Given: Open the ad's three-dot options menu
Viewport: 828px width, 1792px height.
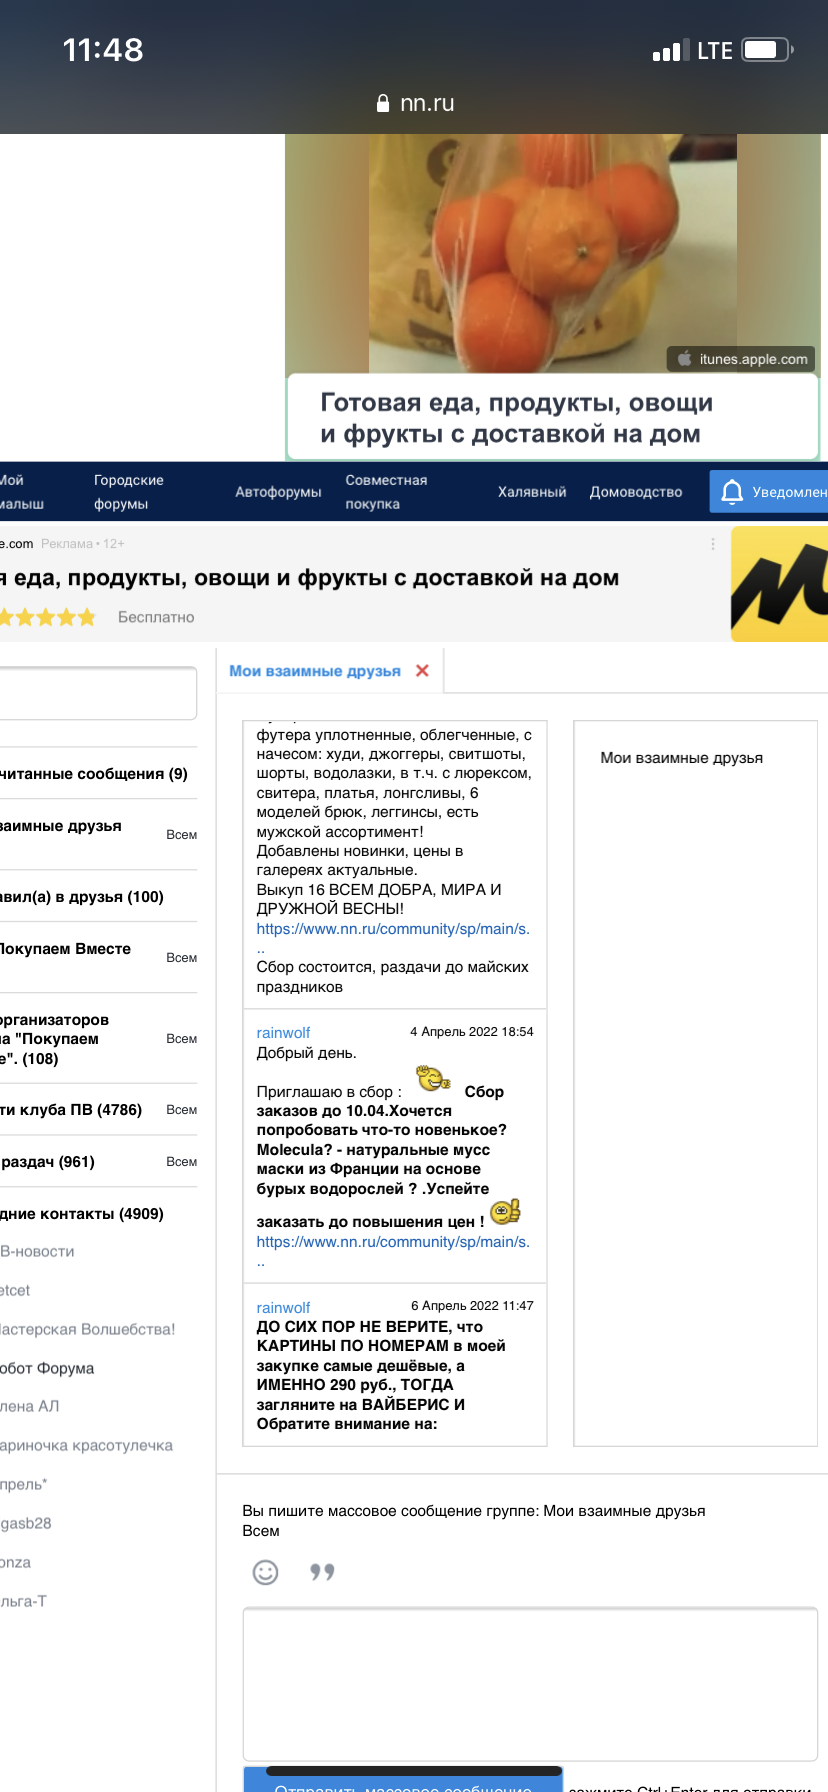Looking at the screenshot, I should pos(713,544).
